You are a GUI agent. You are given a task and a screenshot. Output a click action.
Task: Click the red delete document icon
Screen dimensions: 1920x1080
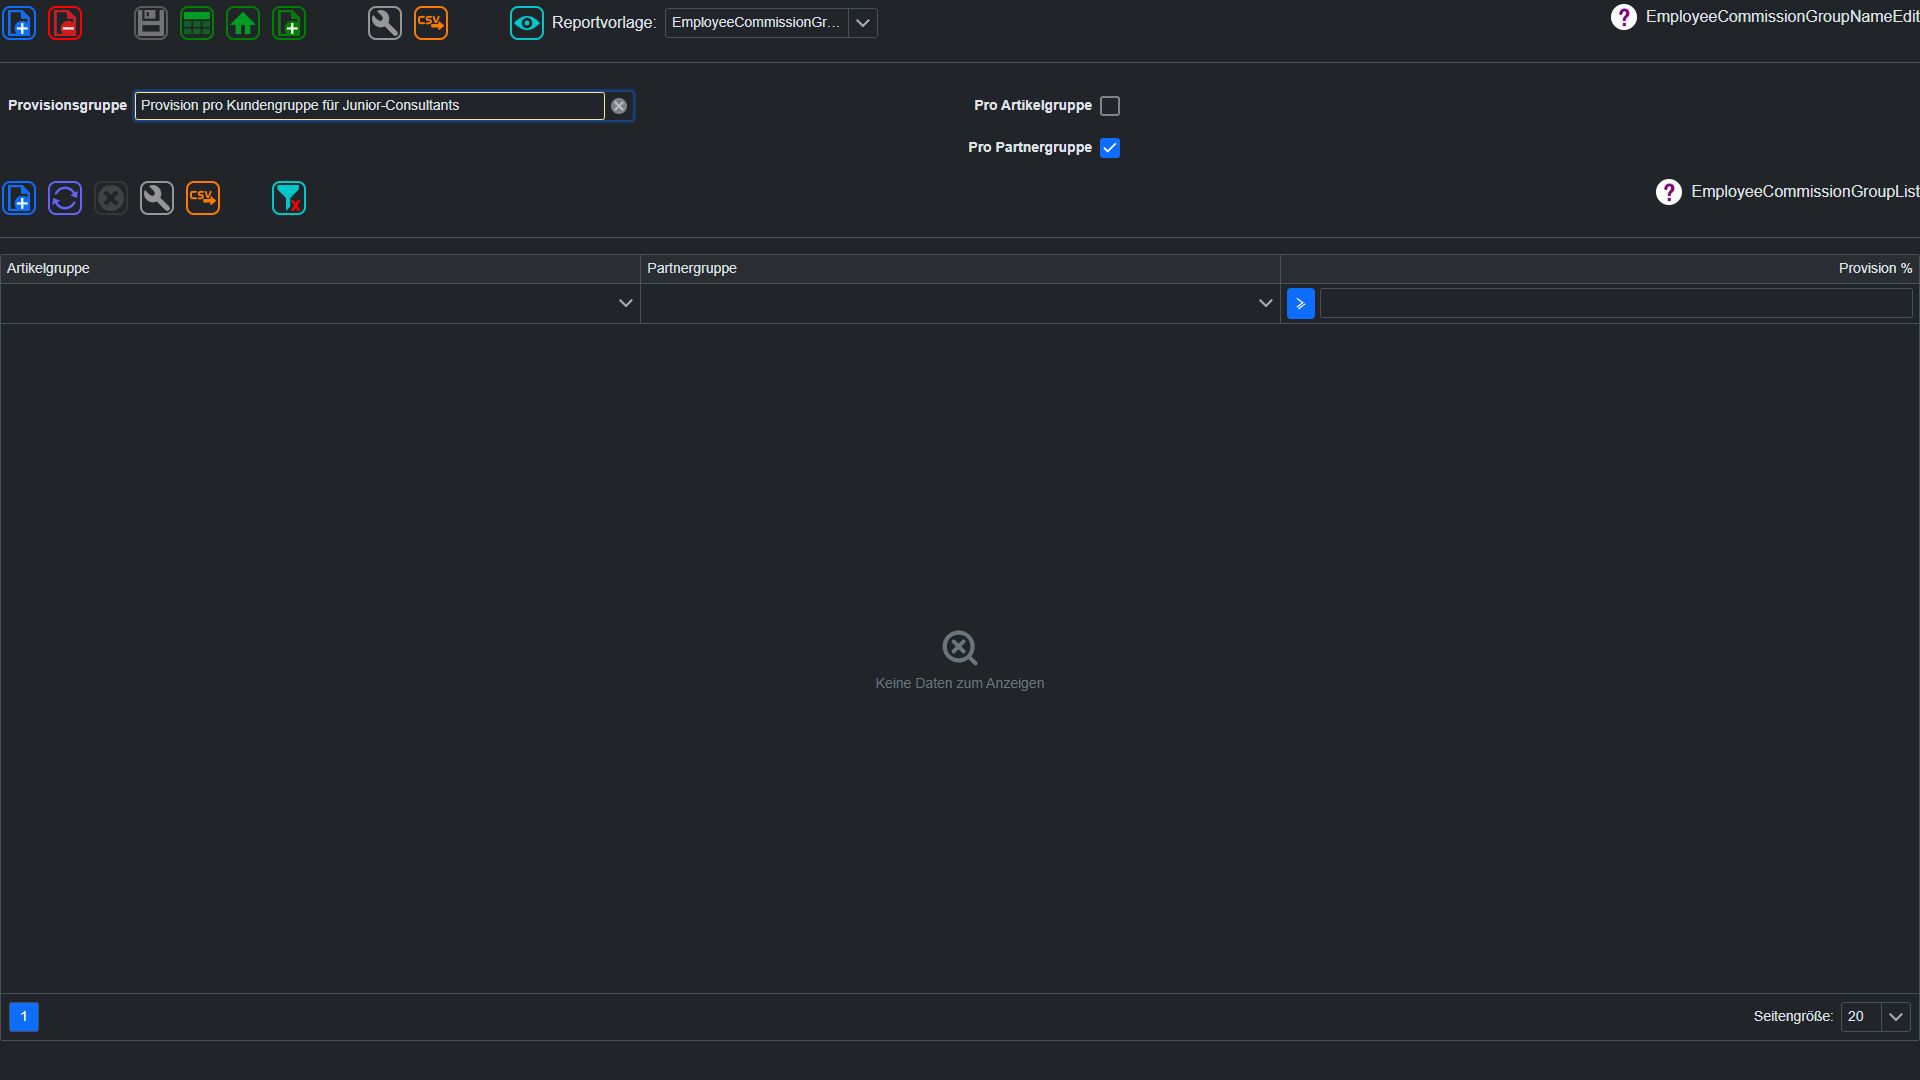pyautogui.click(x=65, y=22)
